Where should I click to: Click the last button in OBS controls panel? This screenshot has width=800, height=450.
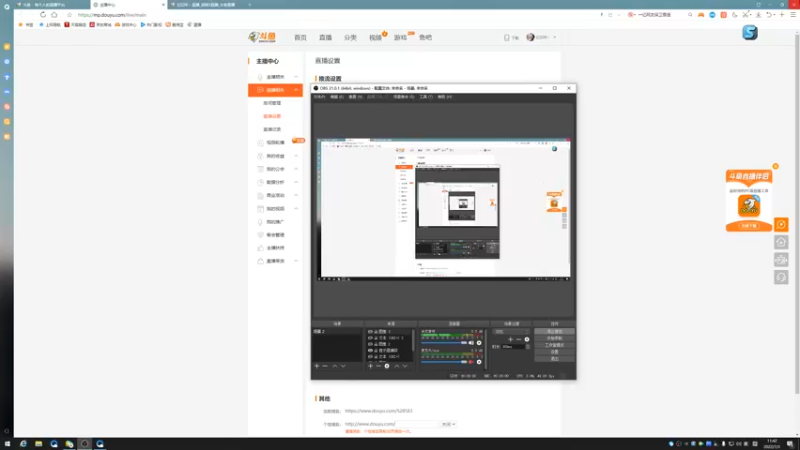[555, 359]
